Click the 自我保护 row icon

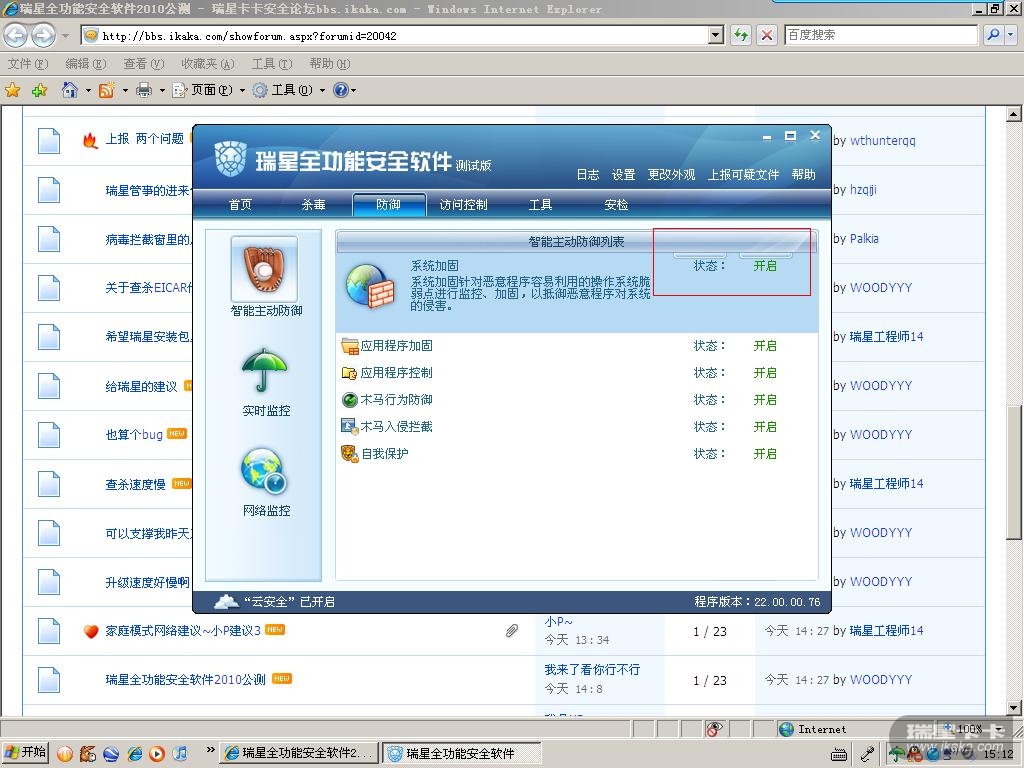[349, 453]
